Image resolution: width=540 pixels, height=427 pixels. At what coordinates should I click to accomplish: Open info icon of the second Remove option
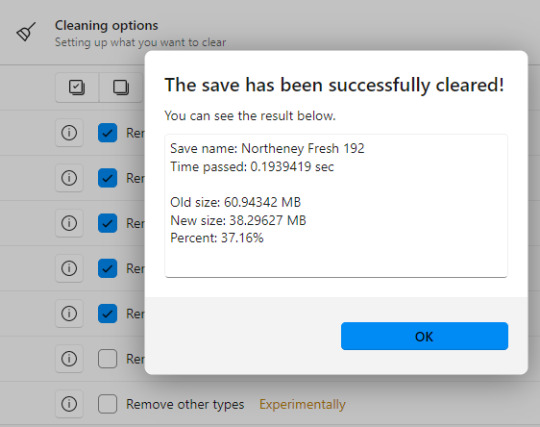(69, 178)
